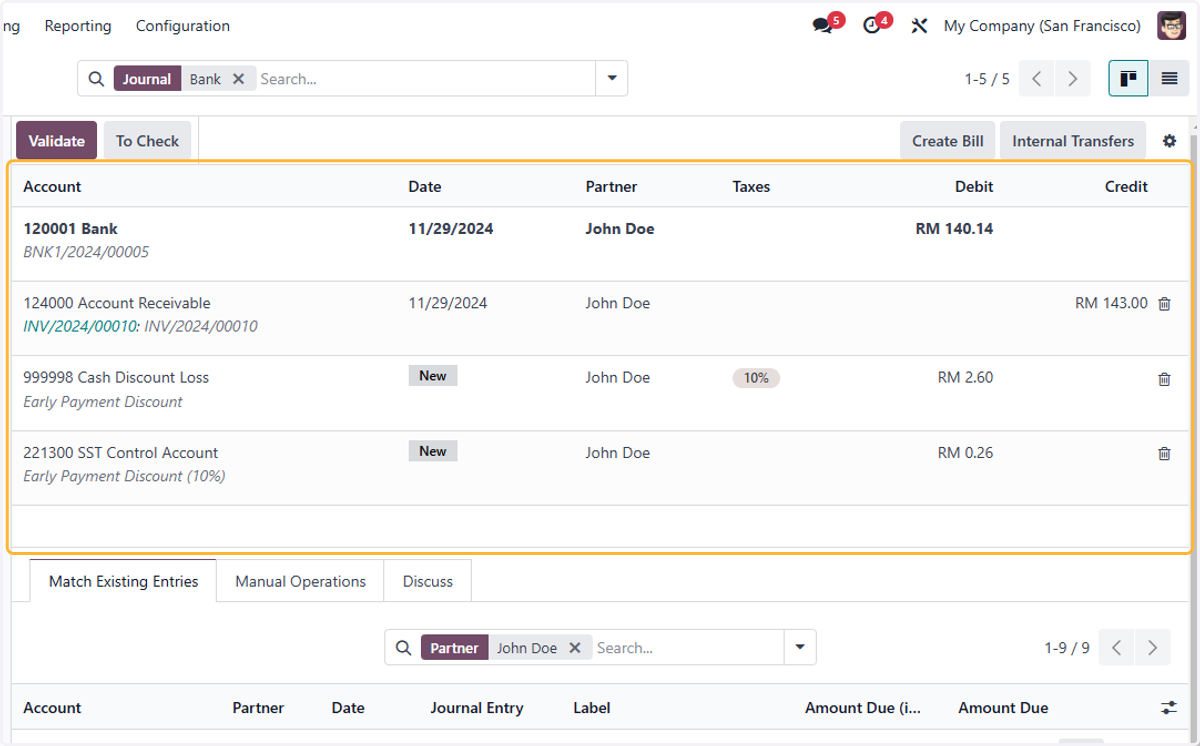This screenshot has height=746, width=1200.
Task: Click the RM 140.14 debit amount
Action: [x=954, y=229]
